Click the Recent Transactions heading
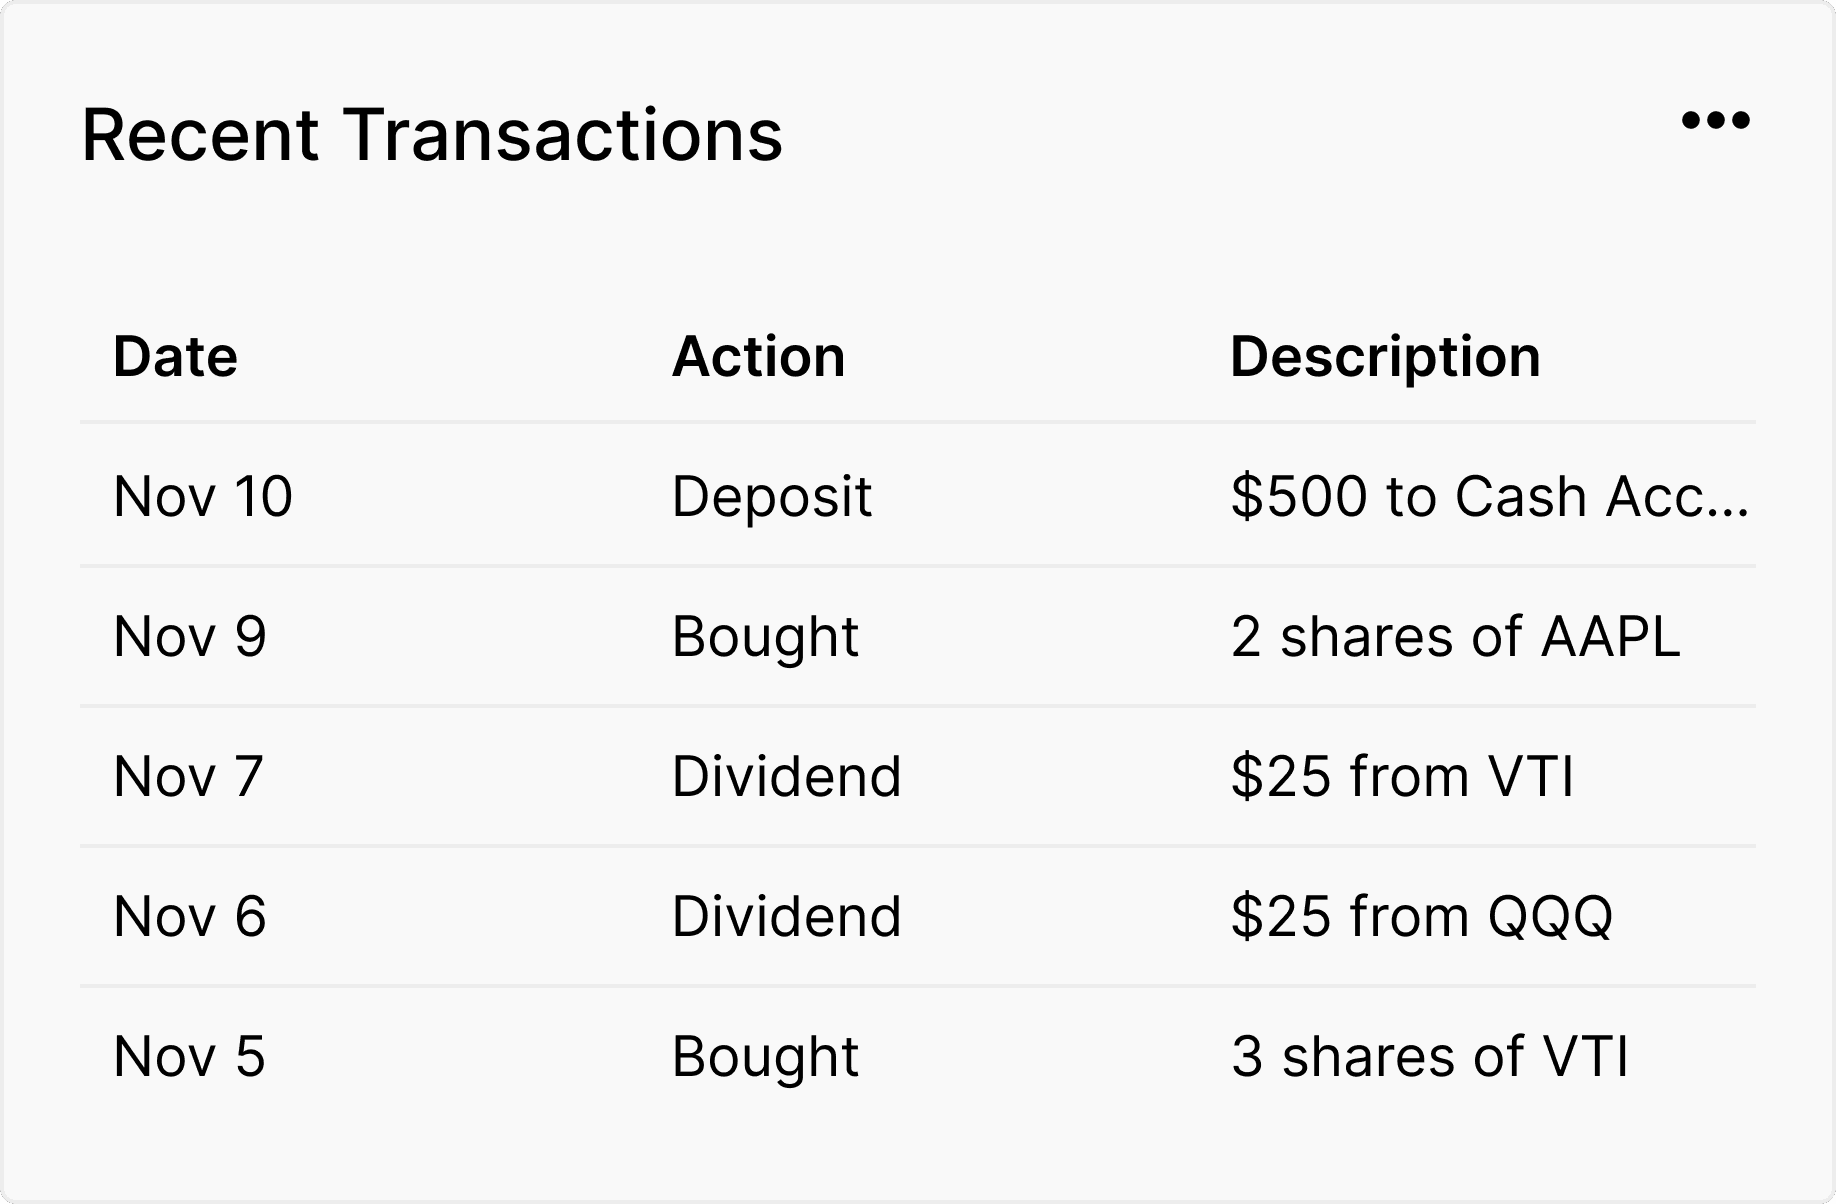 click(x=432, y=135)
